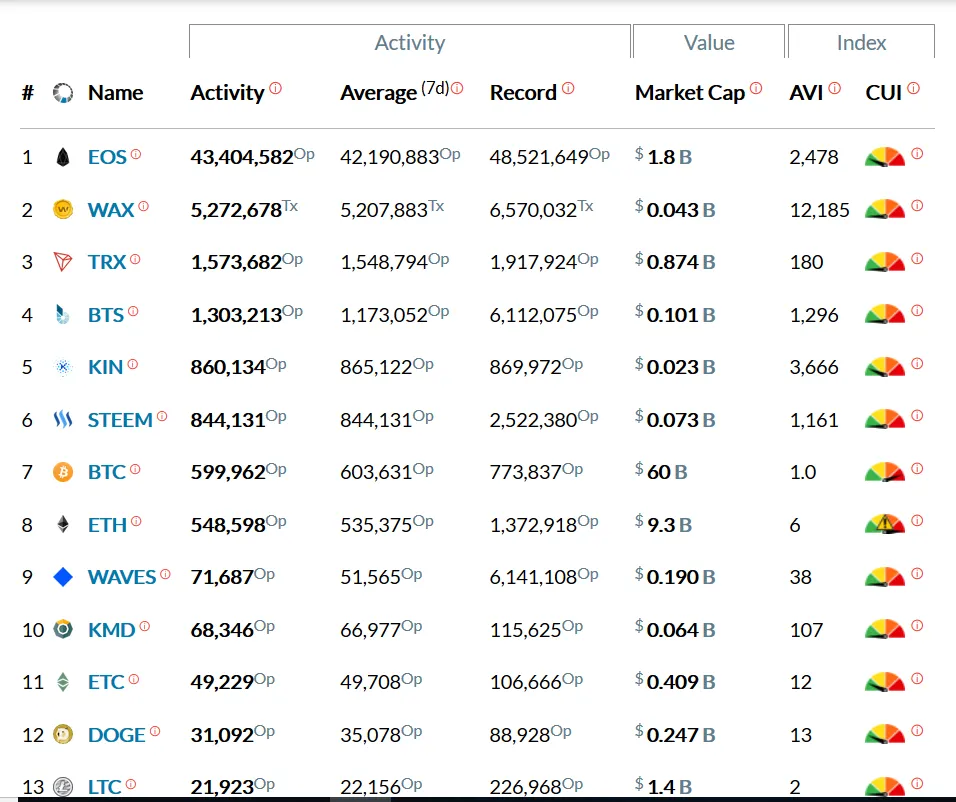
Task: Click the EOS coin logo icon
Action: (63, 157)
